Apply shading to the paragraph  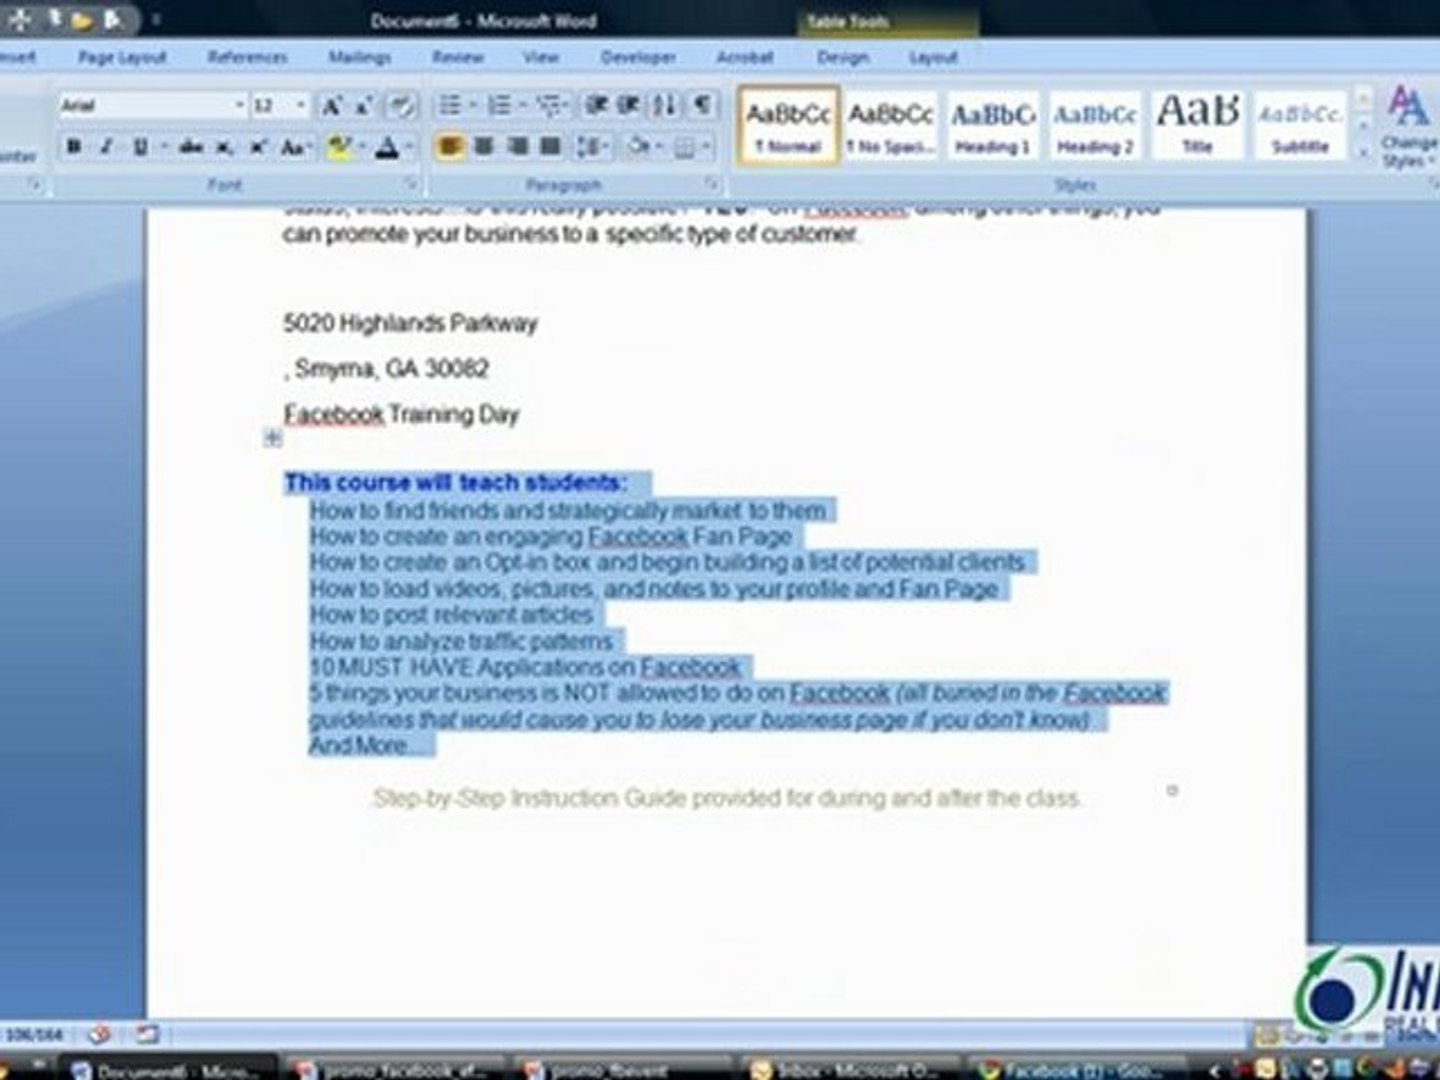click(636, 147)
